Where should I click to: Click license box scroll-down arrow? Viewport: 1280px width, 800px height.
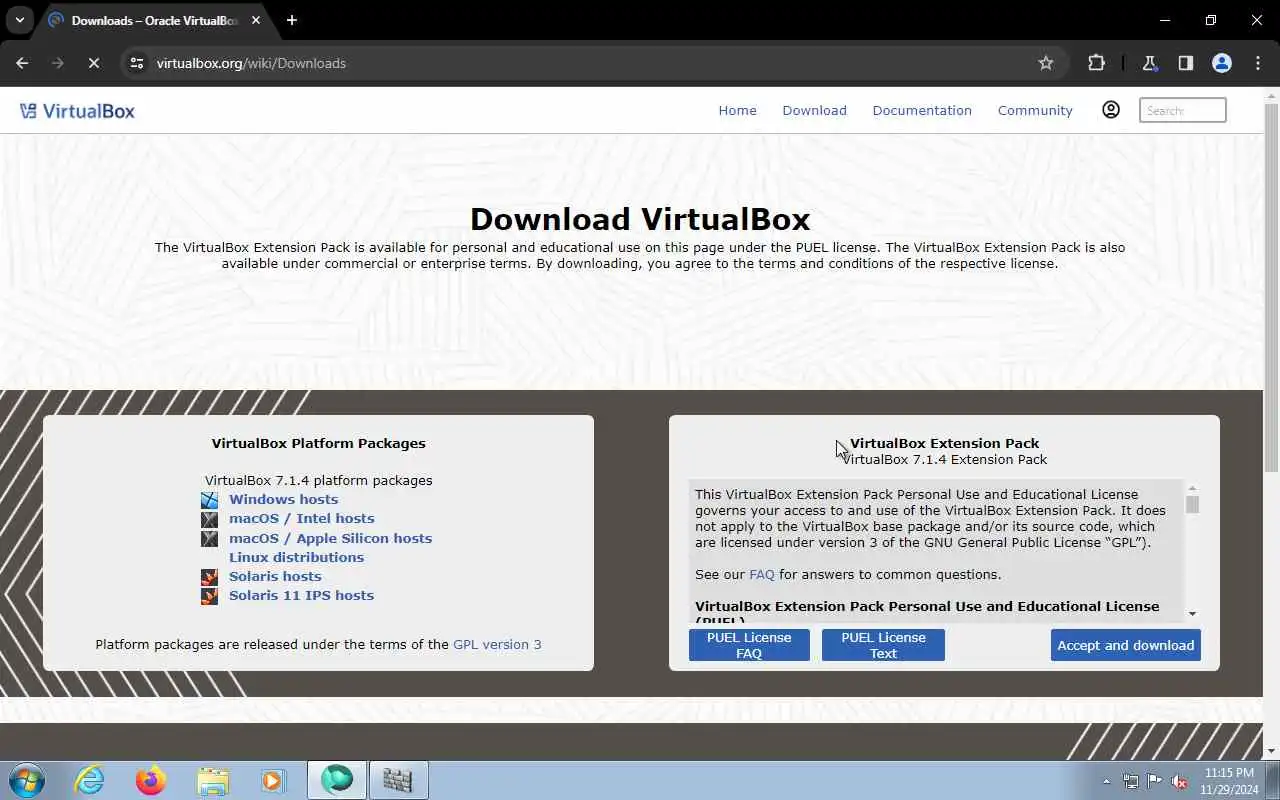point(1192,613)
